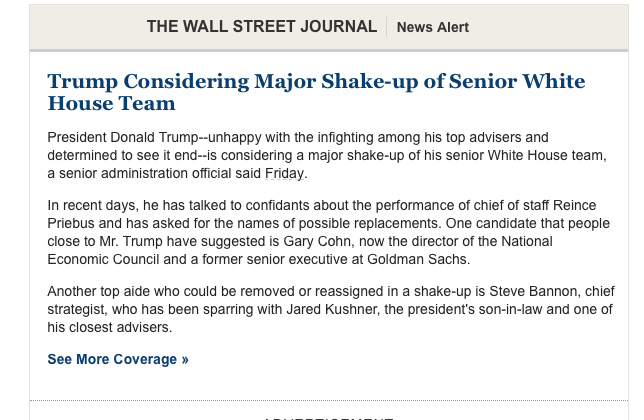
Task: Open the Trump Considering Major Shake-up headline
Action: tap(316, 92)
